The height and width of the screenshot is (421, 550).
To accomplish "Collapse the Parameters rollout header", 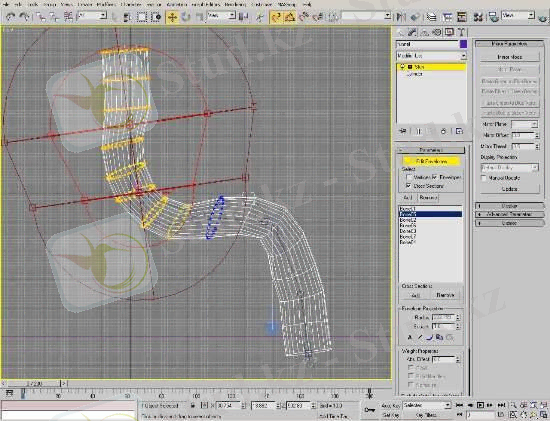I will tap(431, 150).
